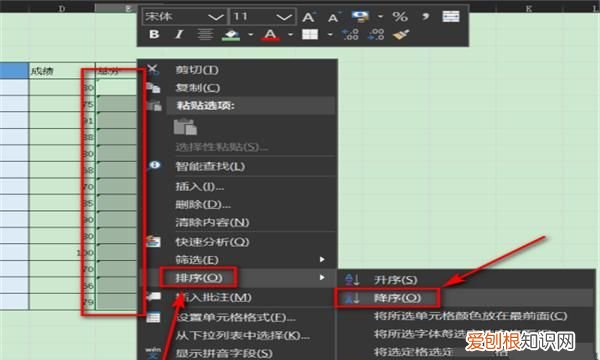
Task: Click the ascending A-Z sort icon
Action: tap(352, 280)
